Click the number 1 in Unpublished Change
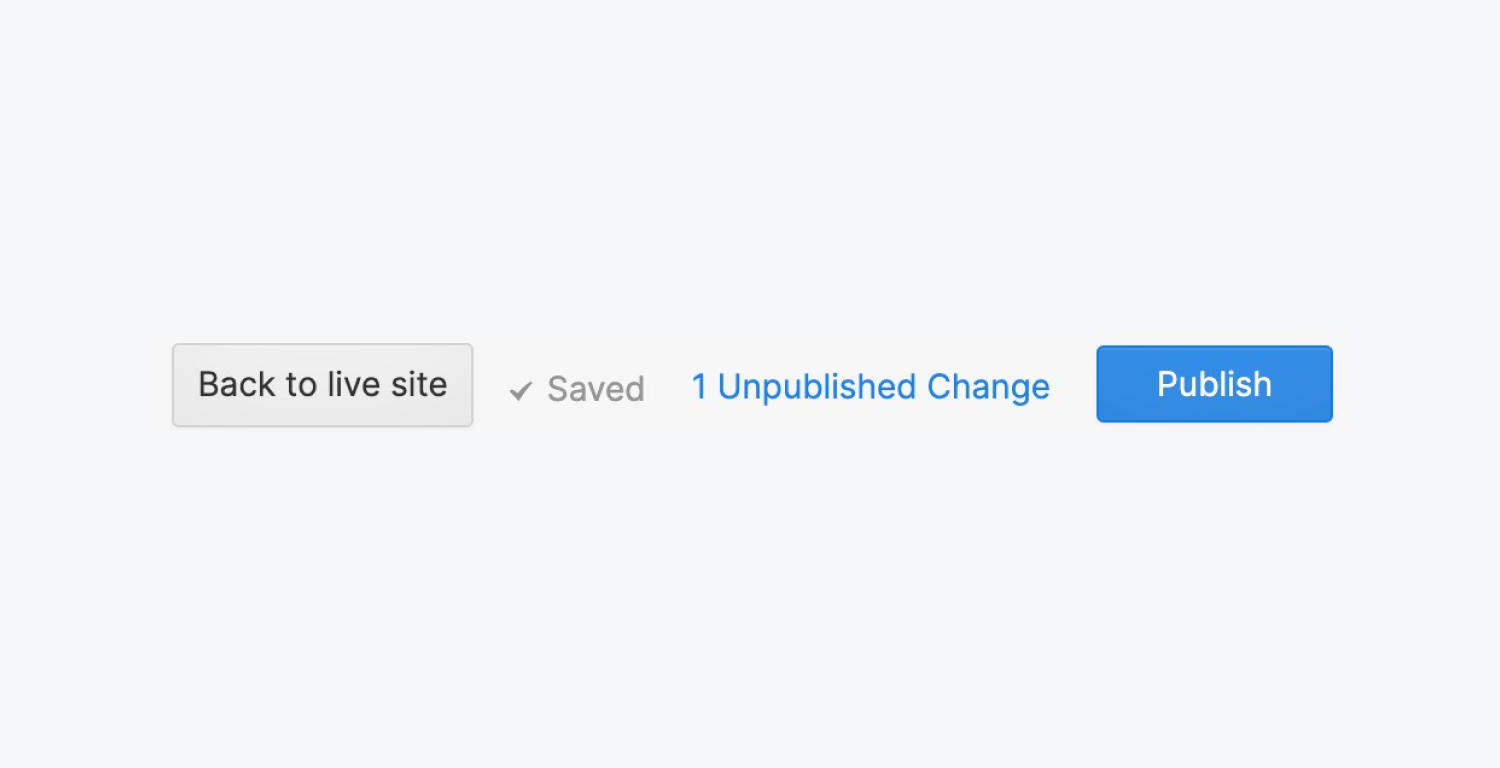This screenshot has height=768, width=1500. pos(699,387)
